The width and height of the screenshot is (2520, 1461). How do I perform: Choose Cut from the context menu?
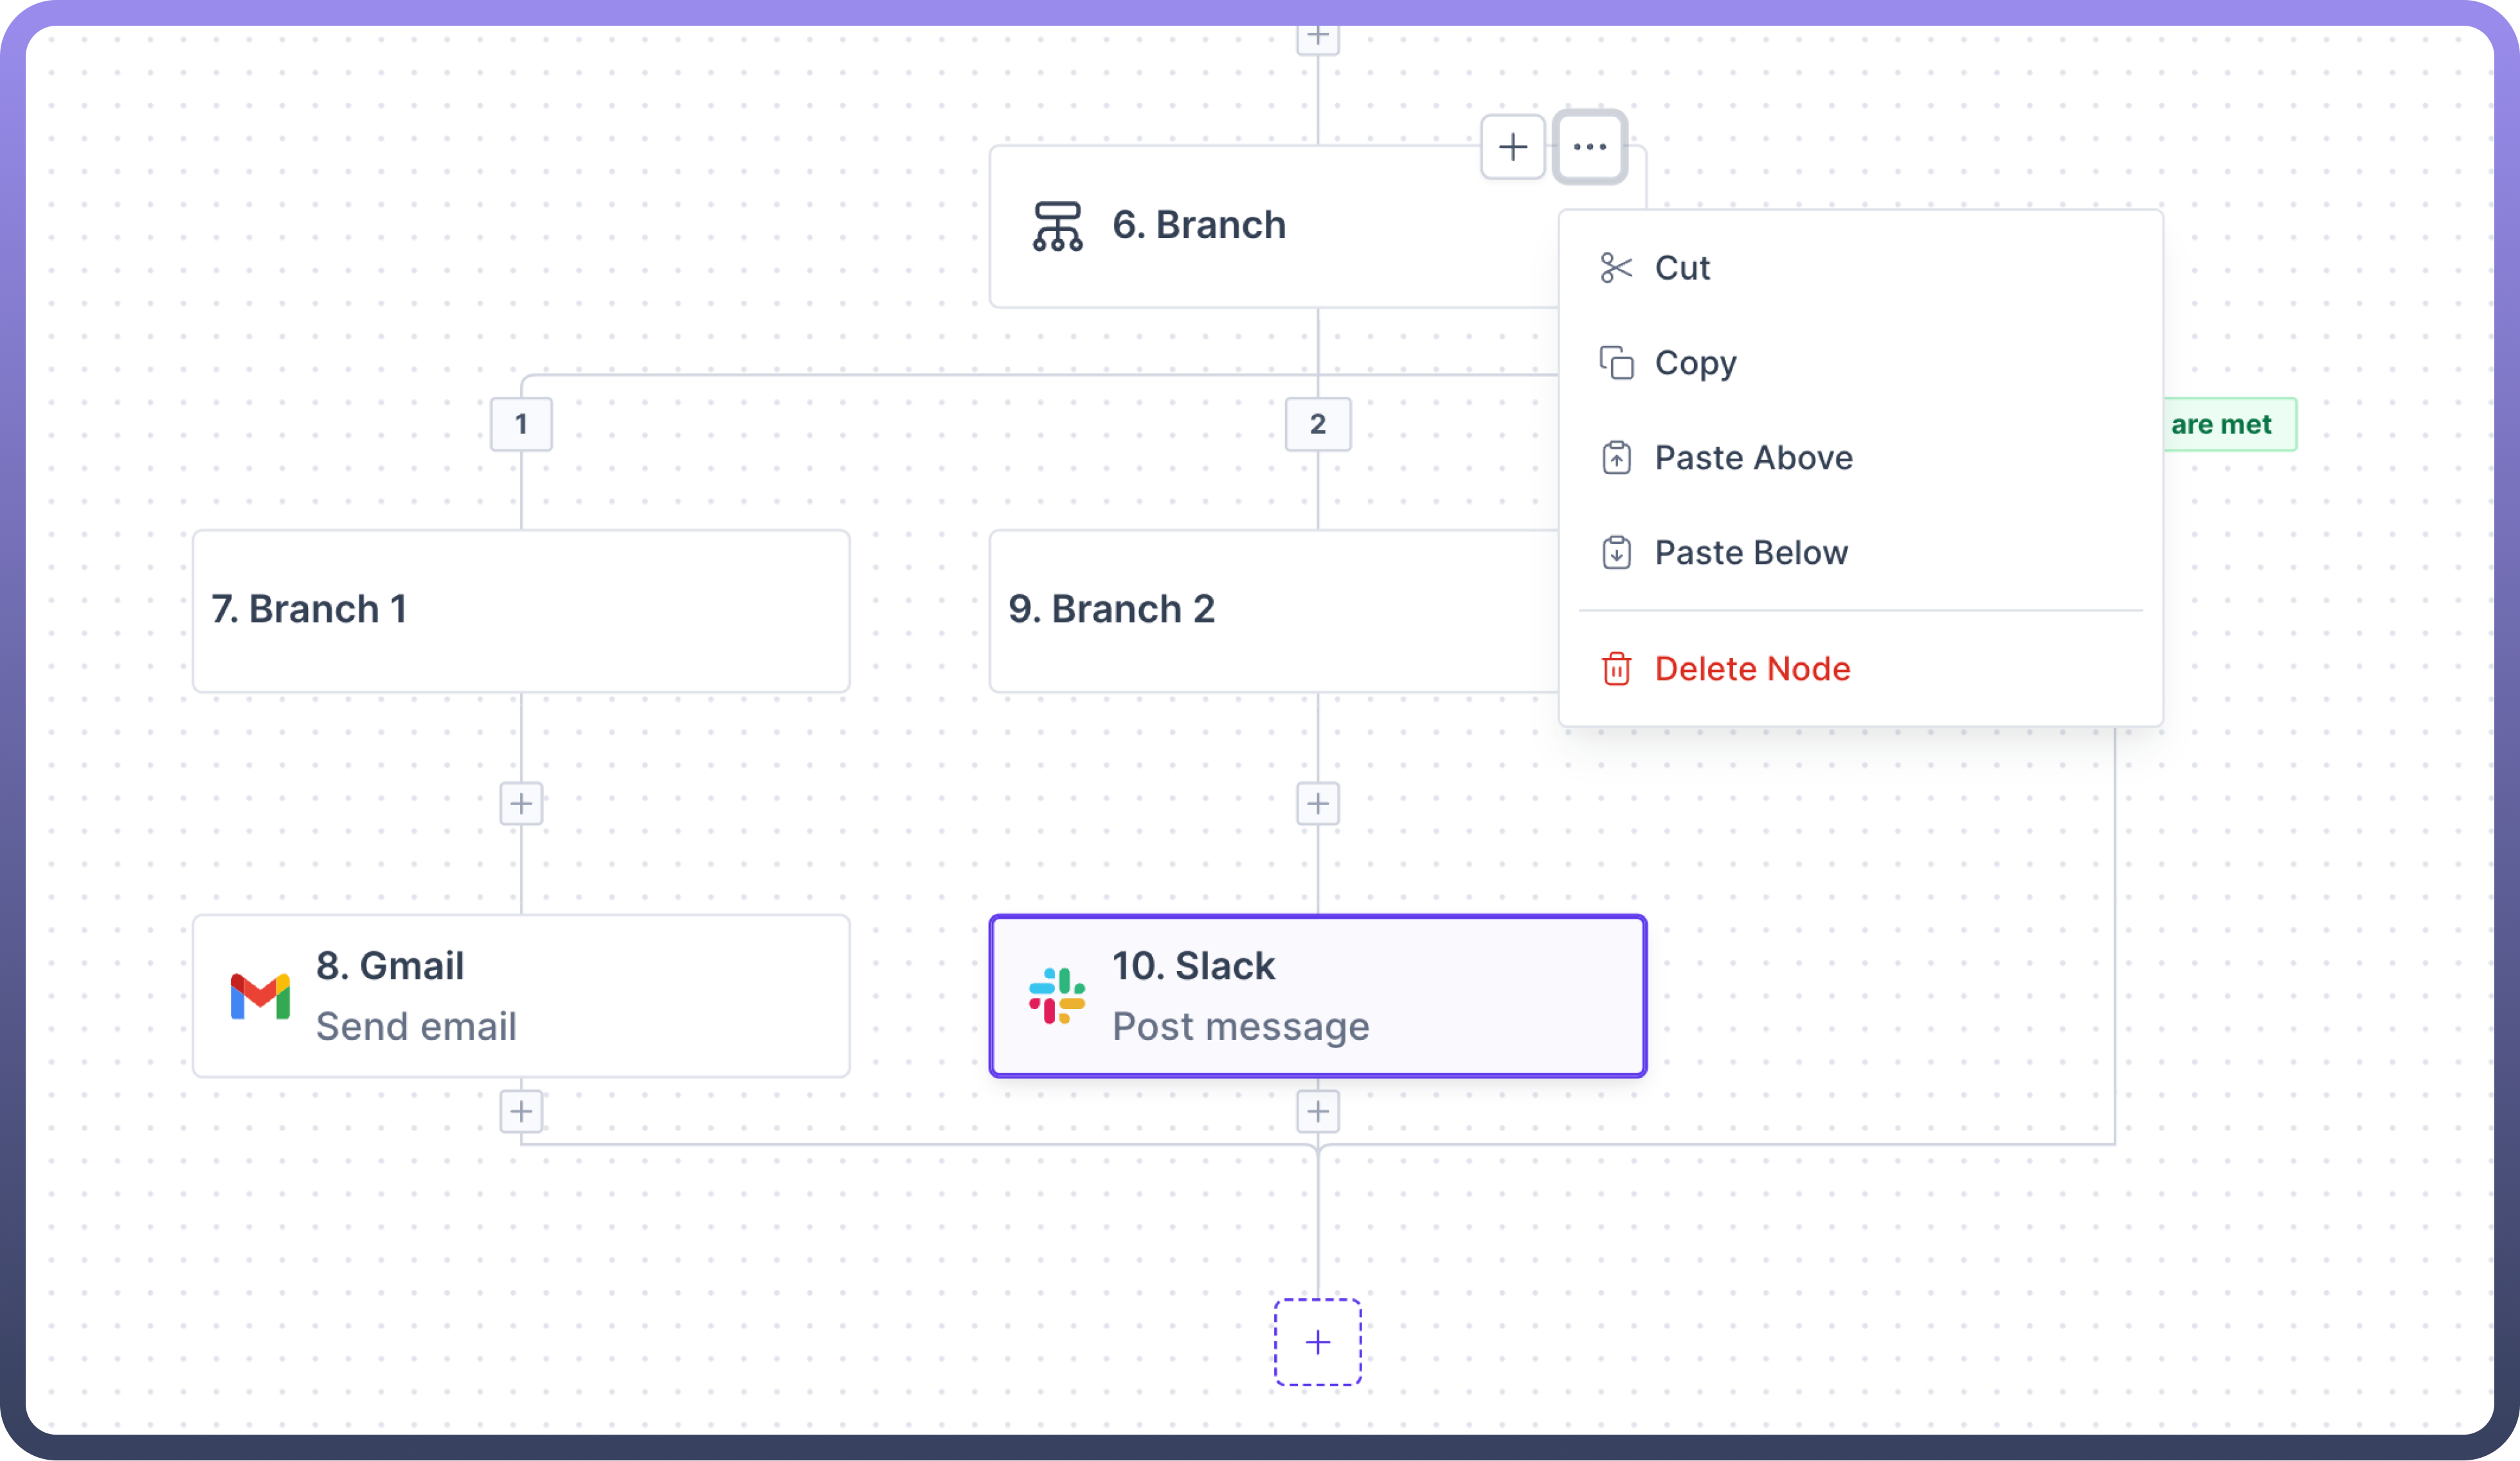(x=1682, y=268)
